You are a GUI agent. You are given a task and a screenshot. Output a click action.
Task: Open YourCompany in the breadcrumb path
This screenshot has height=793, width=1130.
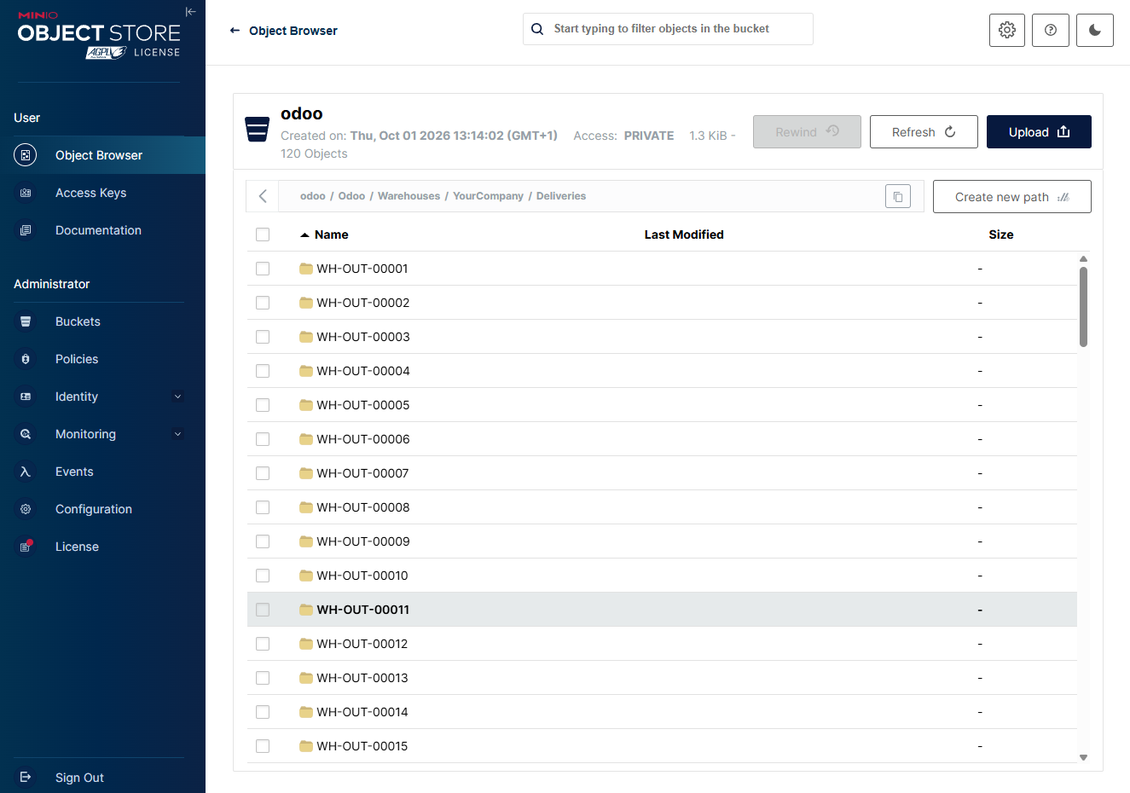coord(488,196)
